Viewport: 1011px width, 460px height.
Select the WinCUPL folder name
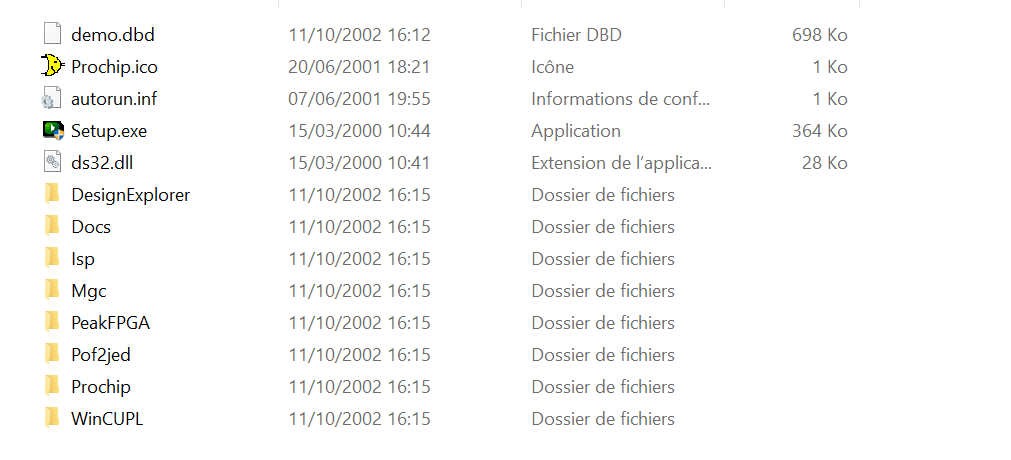(x=107, y=419)
